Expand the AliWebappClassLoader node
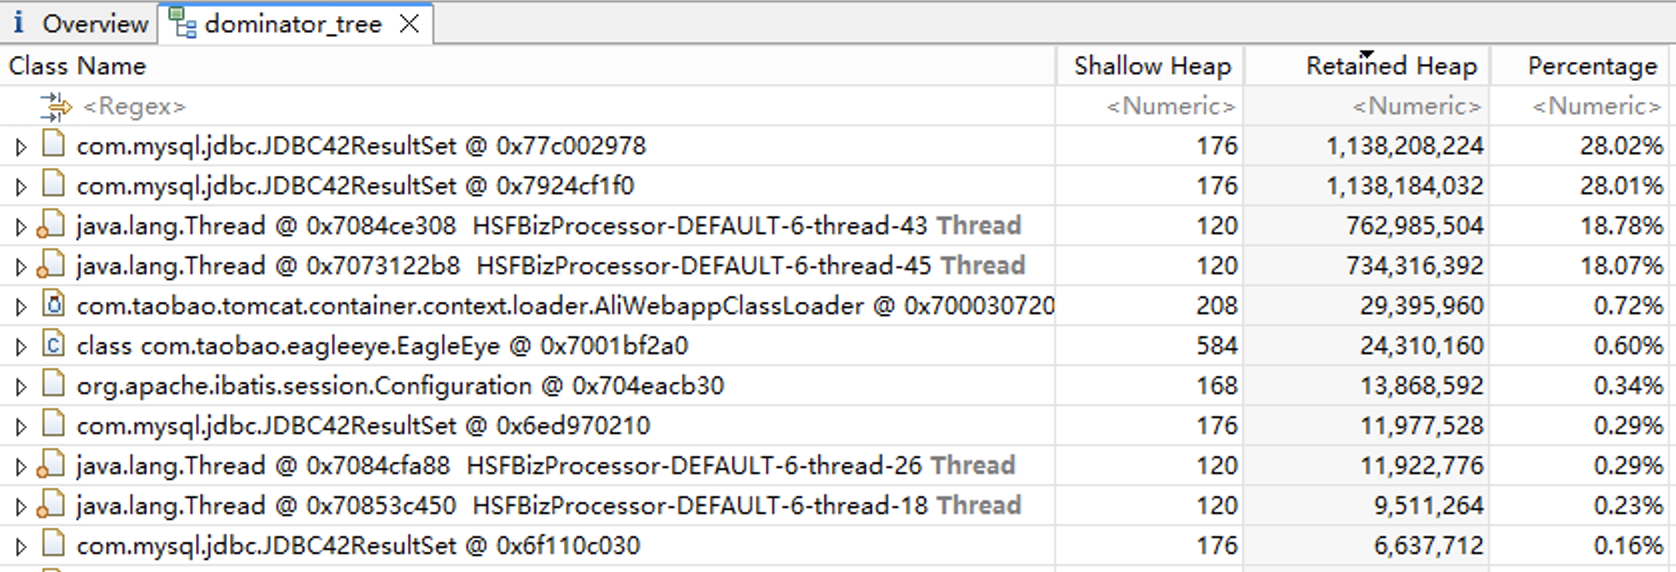 tap(21, 307)
